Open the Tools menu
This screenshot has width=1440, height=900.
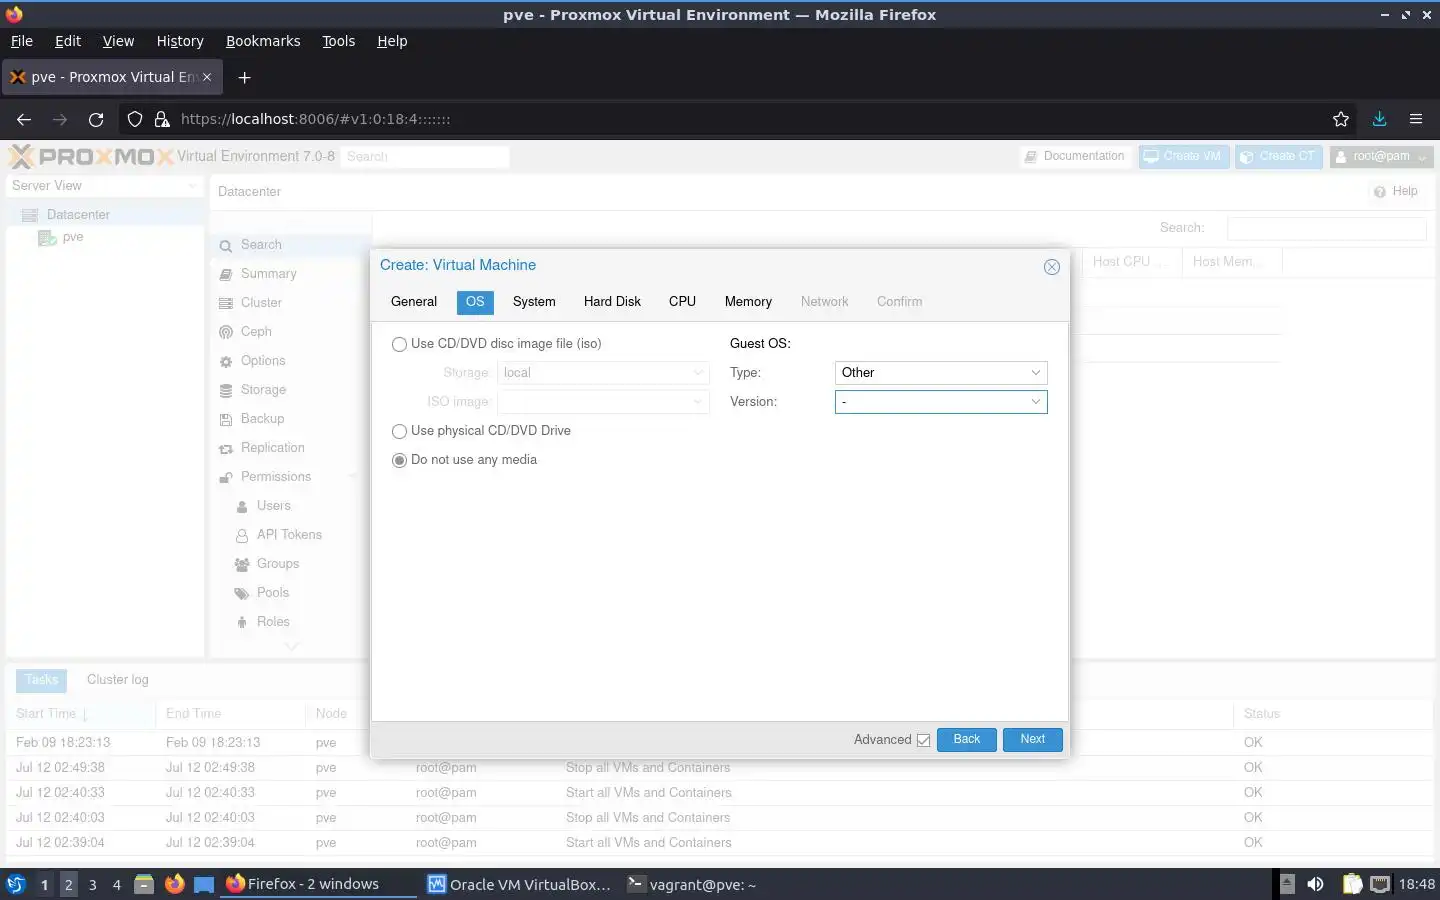pyautogui.click(x=339, y=41)
